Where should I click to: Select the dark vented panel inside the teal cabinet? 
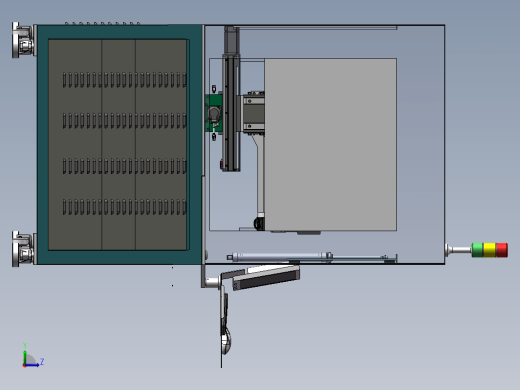(x=117, y=144)
